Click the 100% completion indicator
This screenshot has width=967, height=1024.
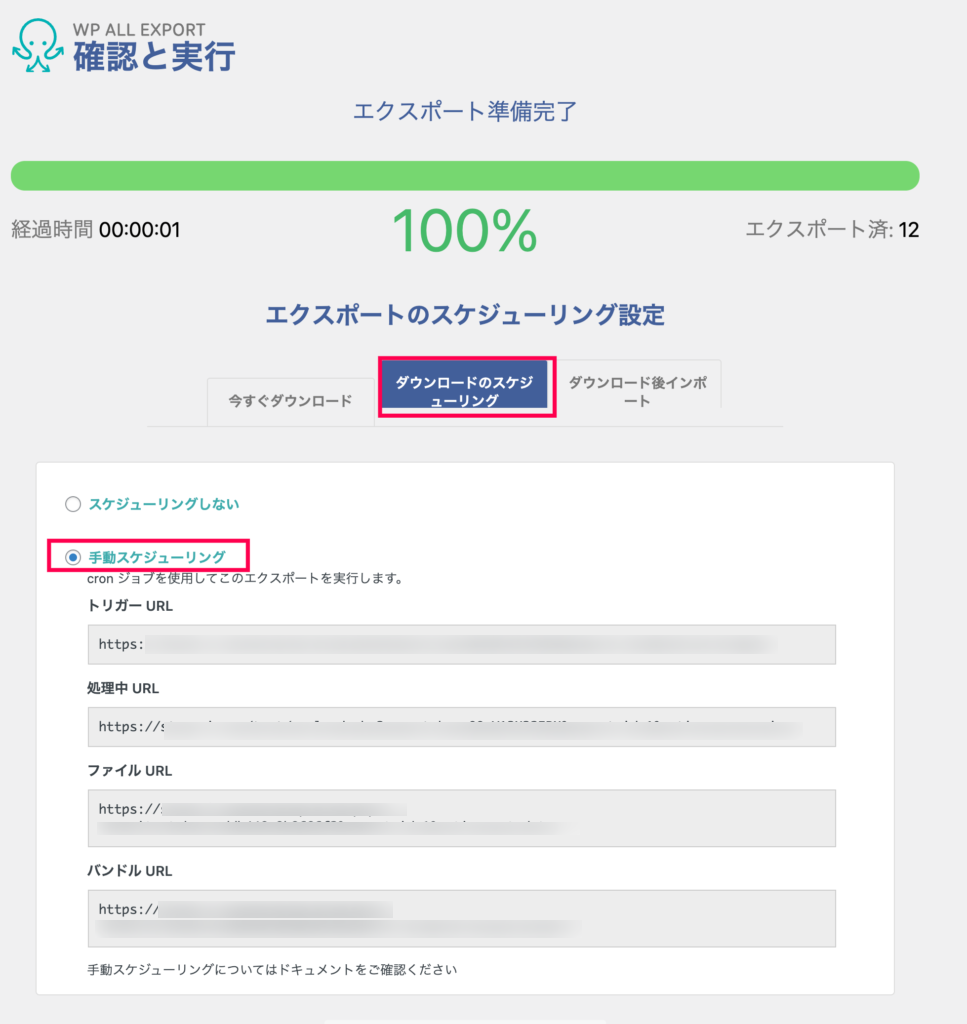pyautogui.click(x=465, y=230)
